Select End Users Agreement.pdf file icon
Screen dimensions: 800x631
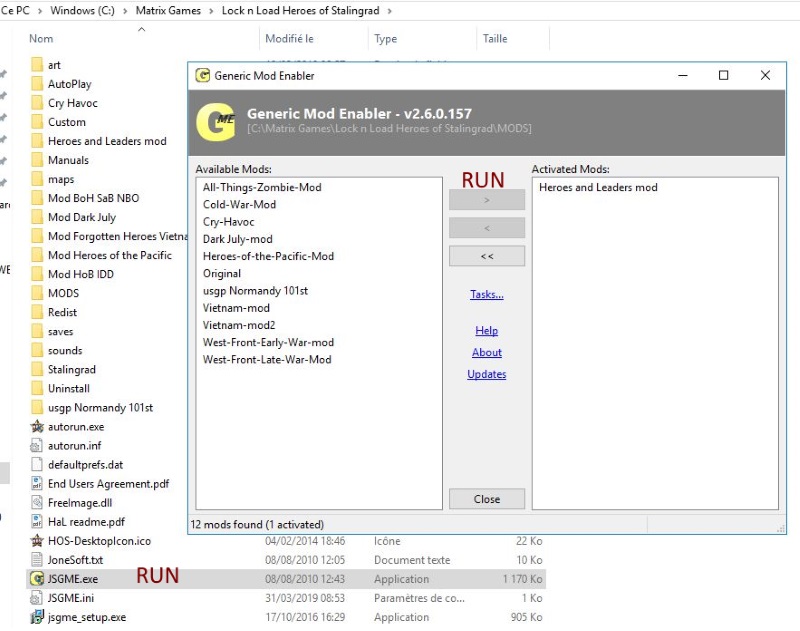37,484
